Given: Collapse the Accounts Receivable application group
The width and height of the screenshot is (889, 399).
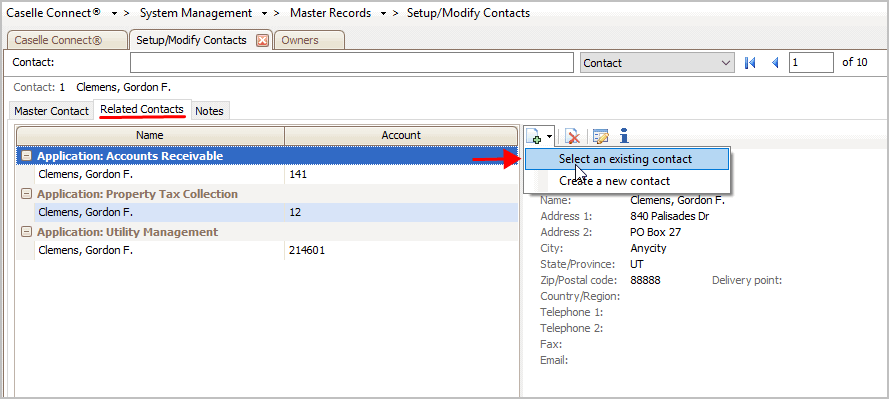Looking at the screenshot, I should pos(26,156).
